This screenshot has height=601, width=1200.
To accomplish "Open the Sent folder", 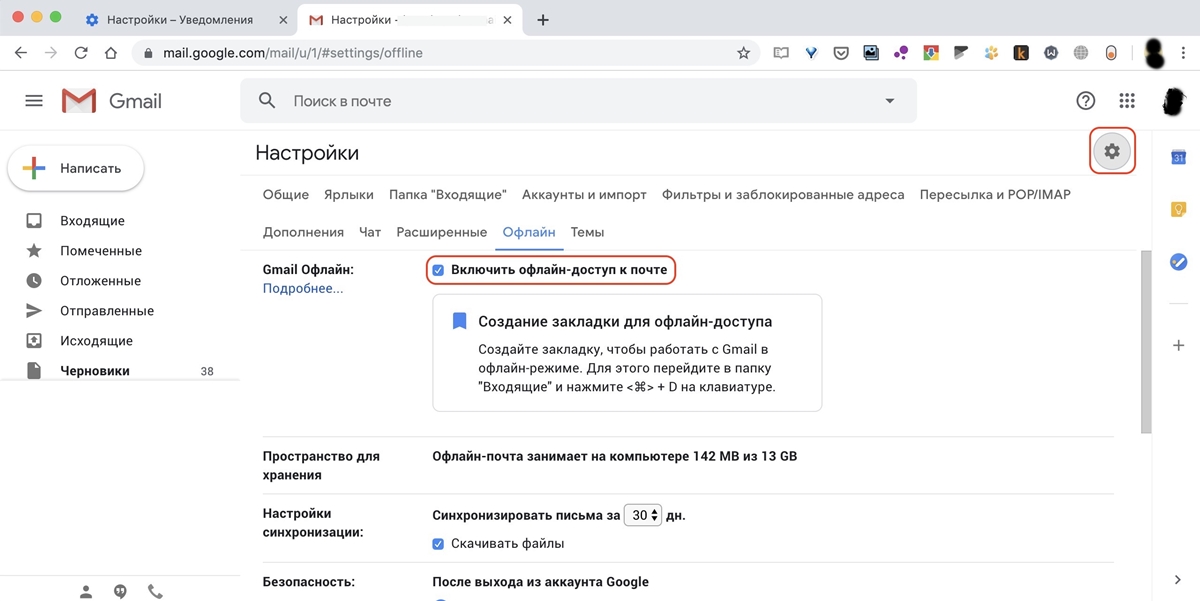I will tap(107, 311).
